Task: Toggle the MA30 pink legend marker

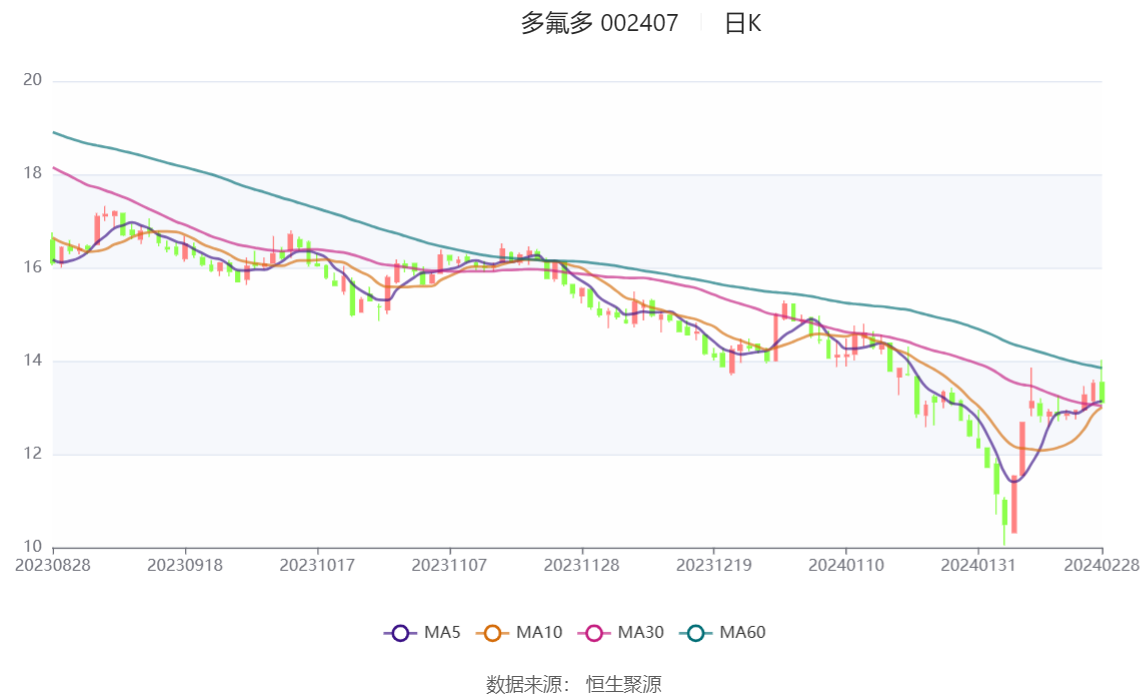Action: click(x=594, y=633)
